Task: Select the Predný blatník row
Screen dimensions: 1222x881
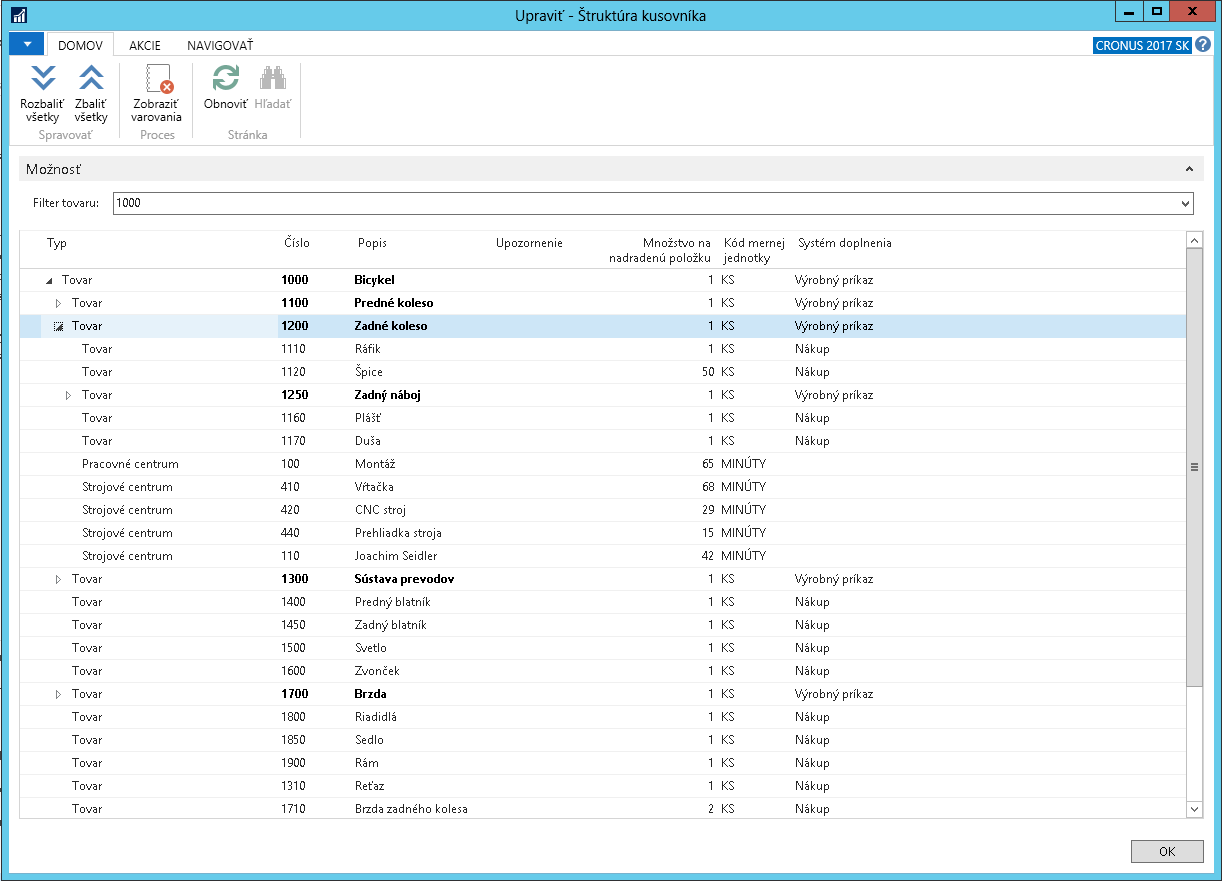Action: tap(603, 602)
